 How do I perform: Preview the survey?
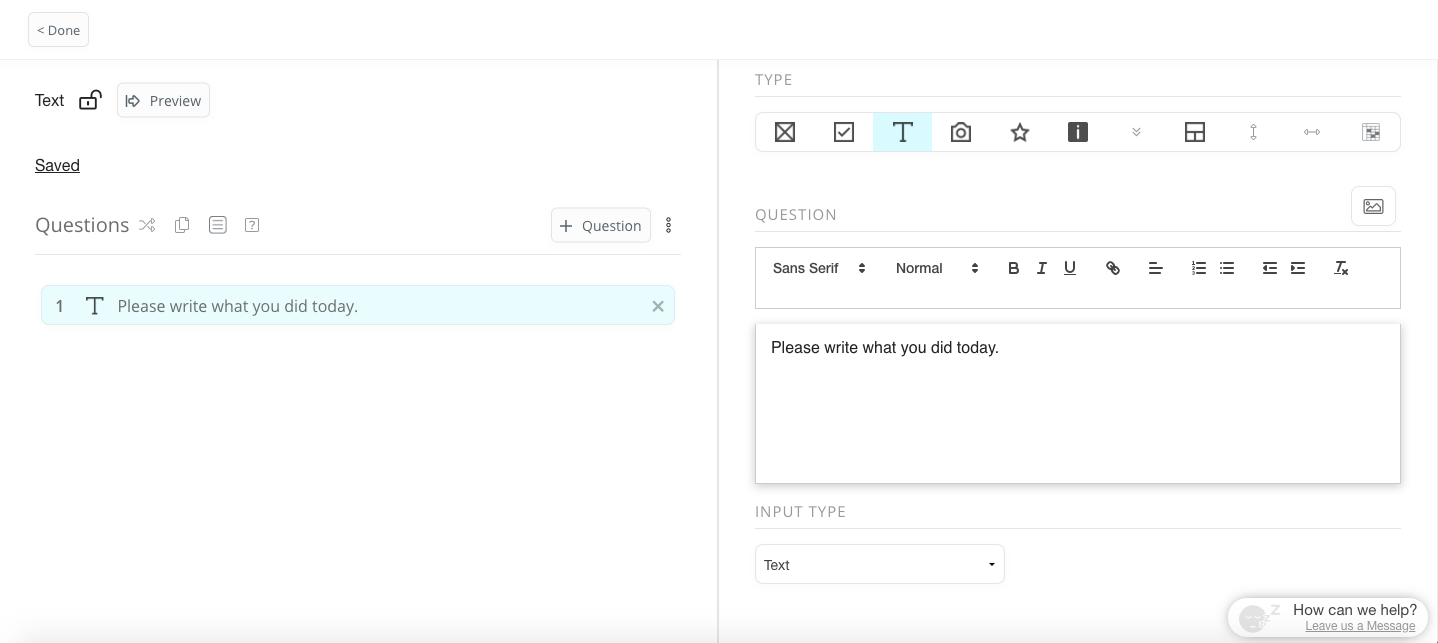pyautogui.click(x=163, y=100)
